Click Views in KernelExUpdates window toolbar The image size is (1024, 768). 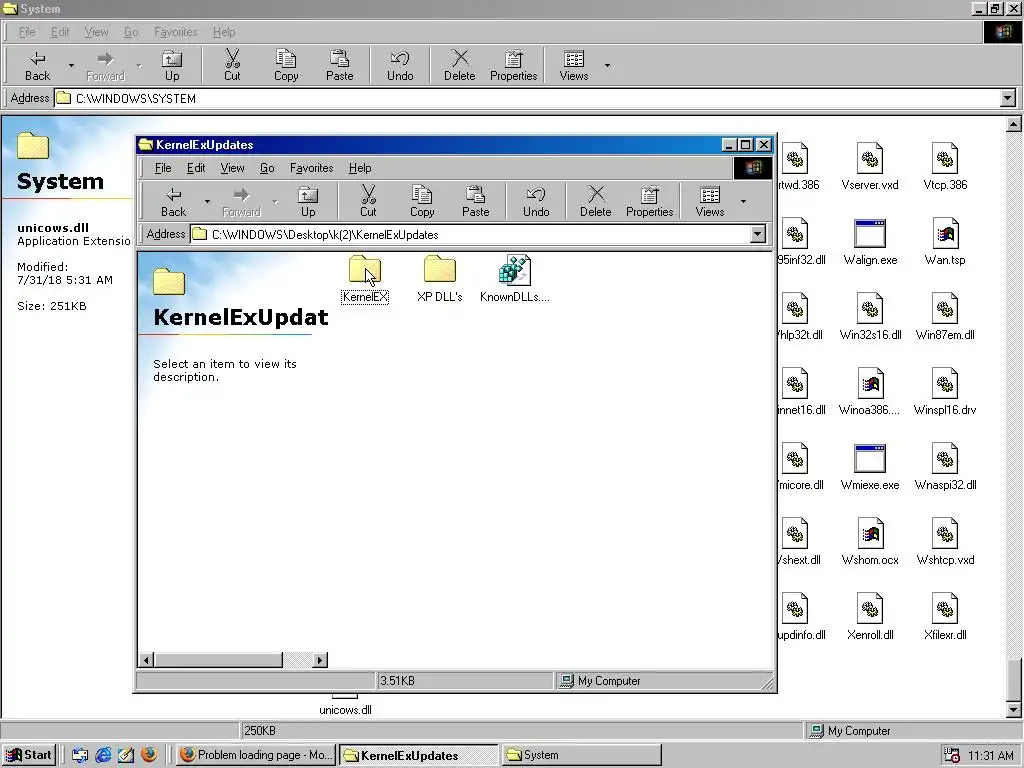coord(709,202)
